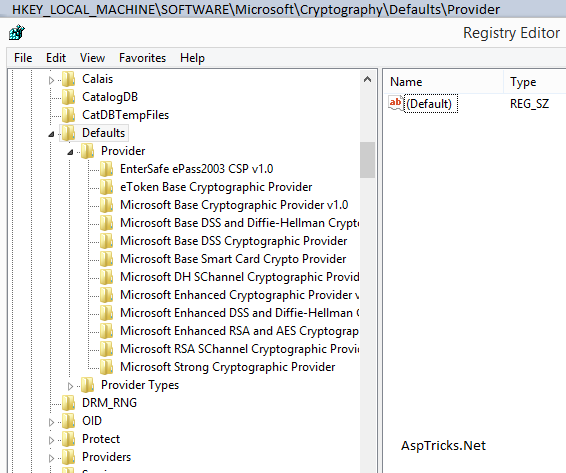The width and height of the screenshot is (566, 473).
Task: Select Microsoft Enhanced DSS and Diffie-Hellman key
Action: 239,313
